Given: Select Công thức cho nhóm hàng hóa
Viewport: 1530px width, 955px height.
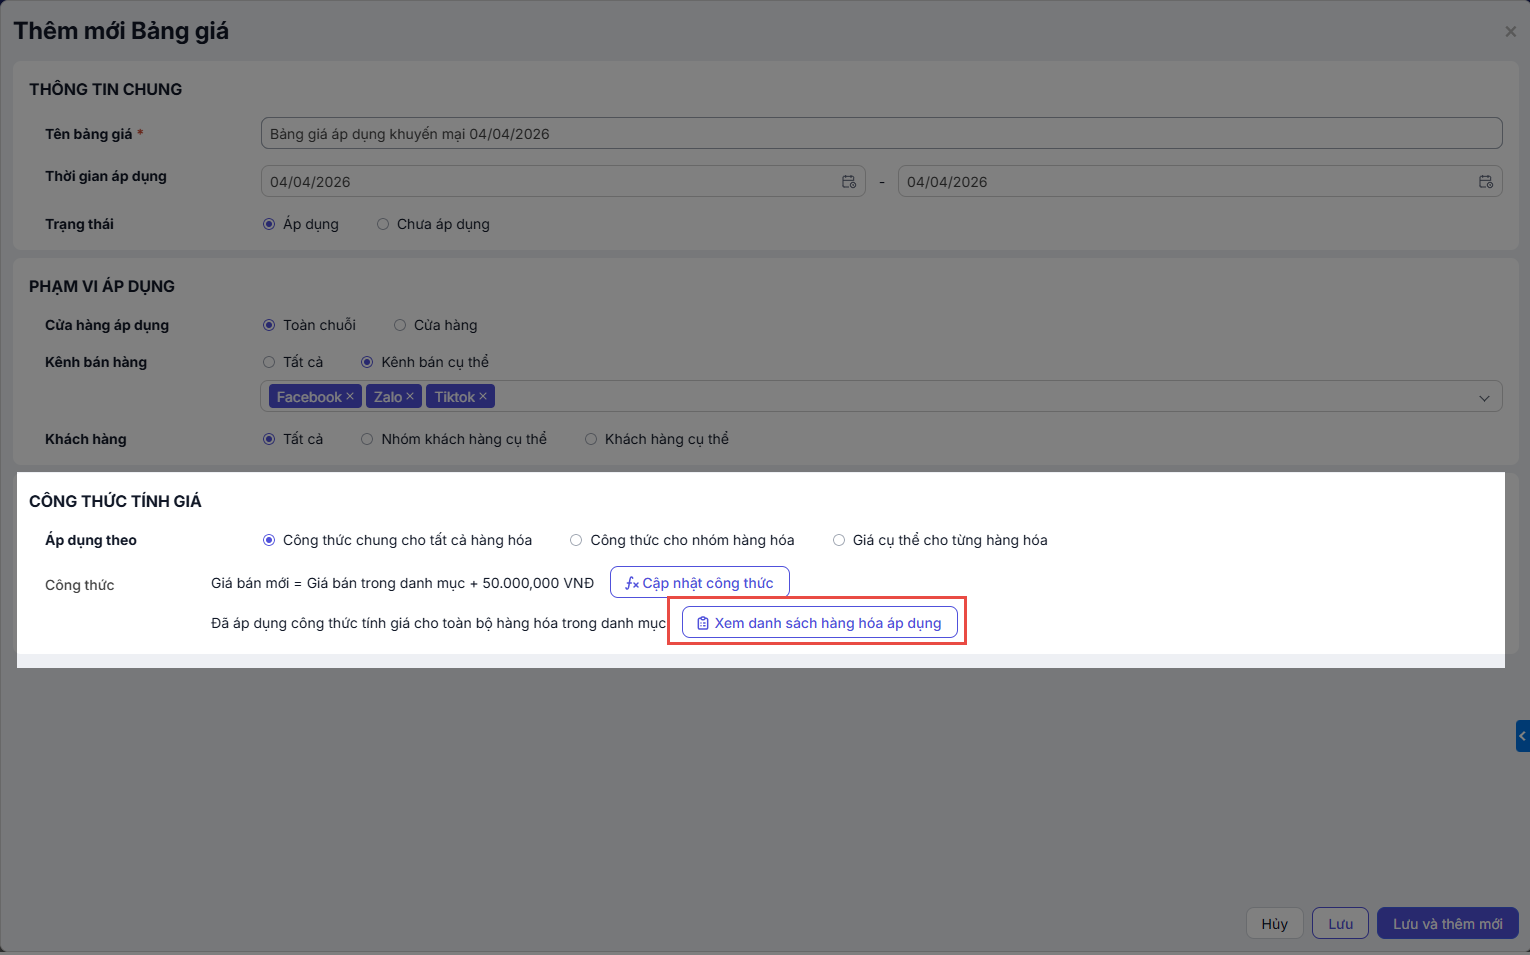Looking at the screenshot, I should click(576, 540).
